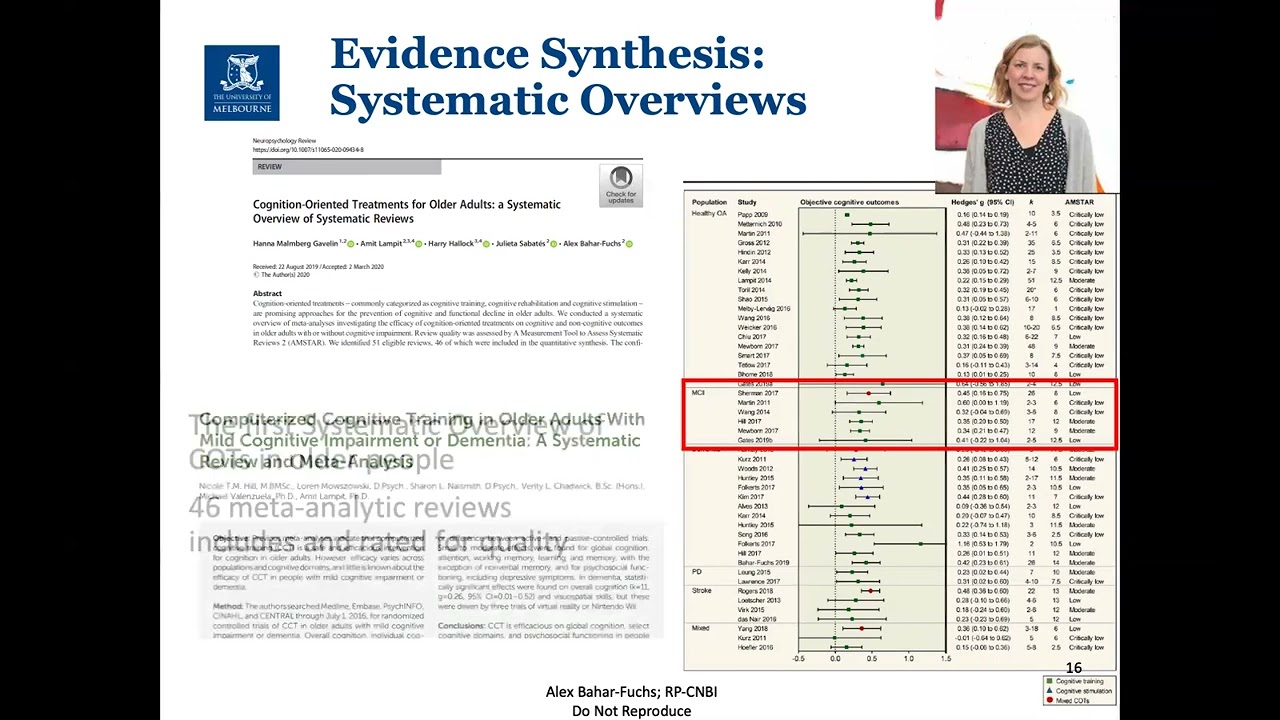Click the Evidence Synthesis slide title
Viewport: 1280px width, 720px height.
click(568, 77)
